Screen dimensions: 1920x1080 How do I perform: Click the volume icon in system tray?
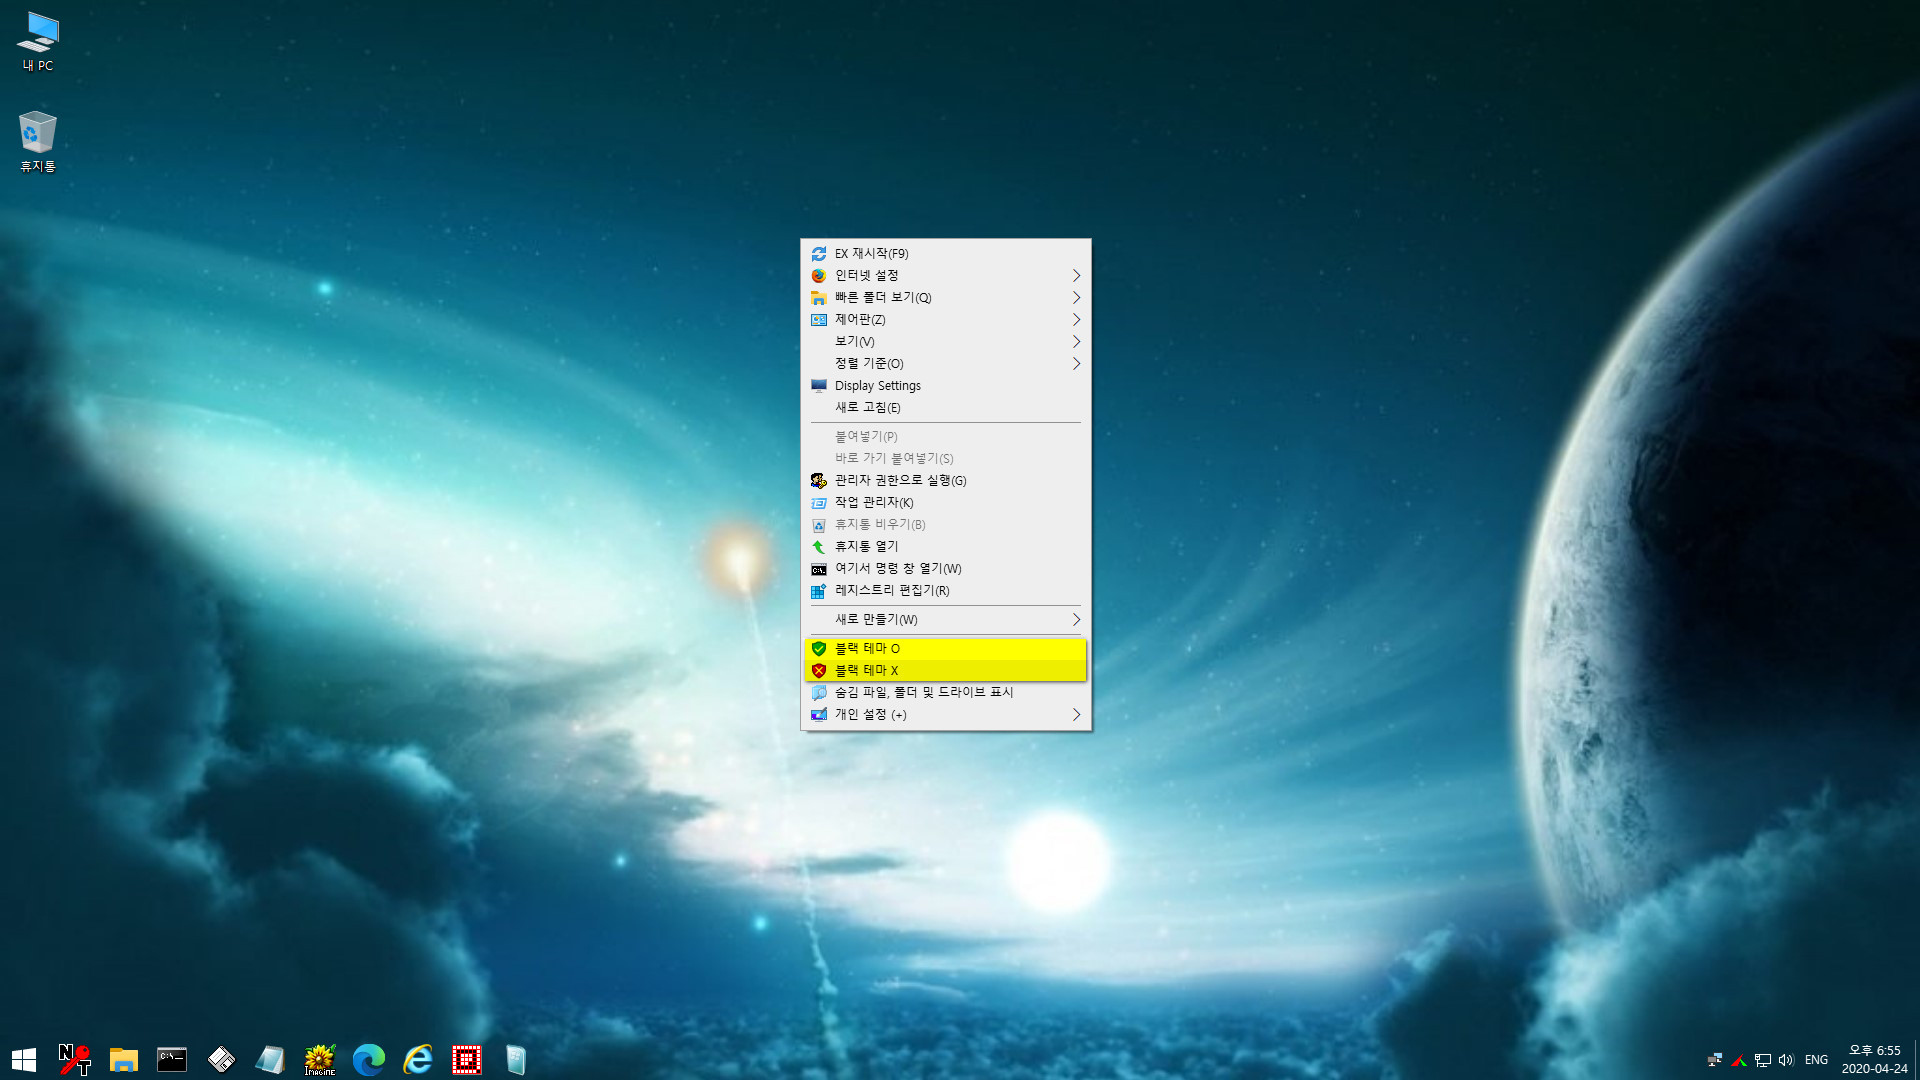click(1786, 1060)
